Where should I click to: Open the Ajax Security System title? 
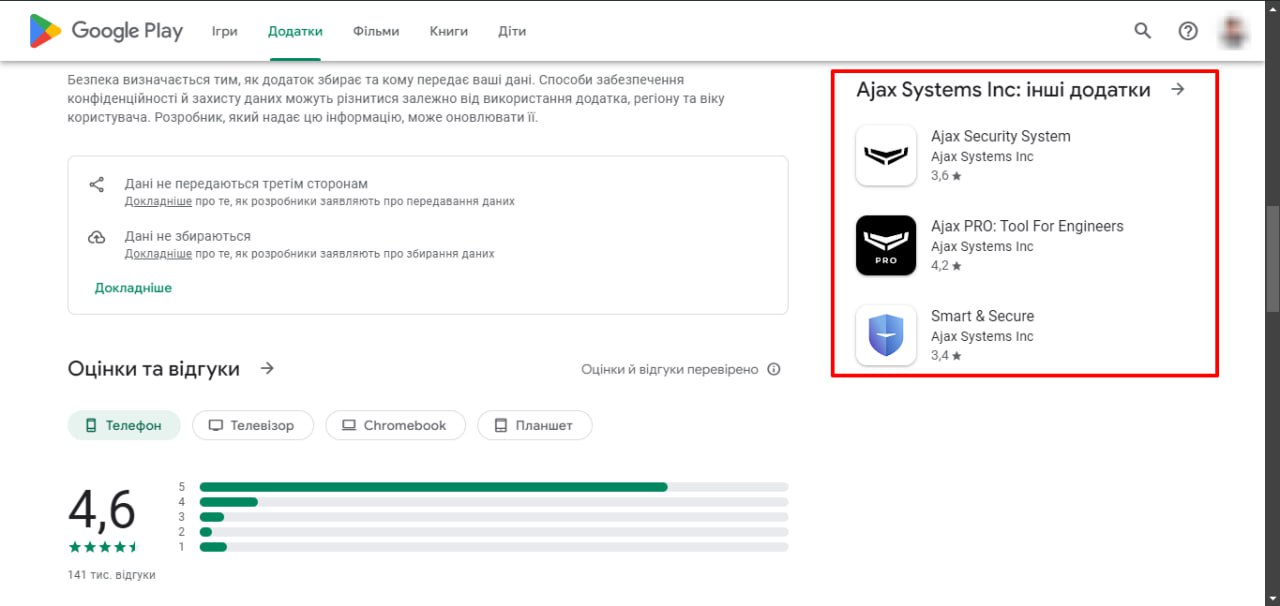pyautogui.click(x=1000, y=136)
